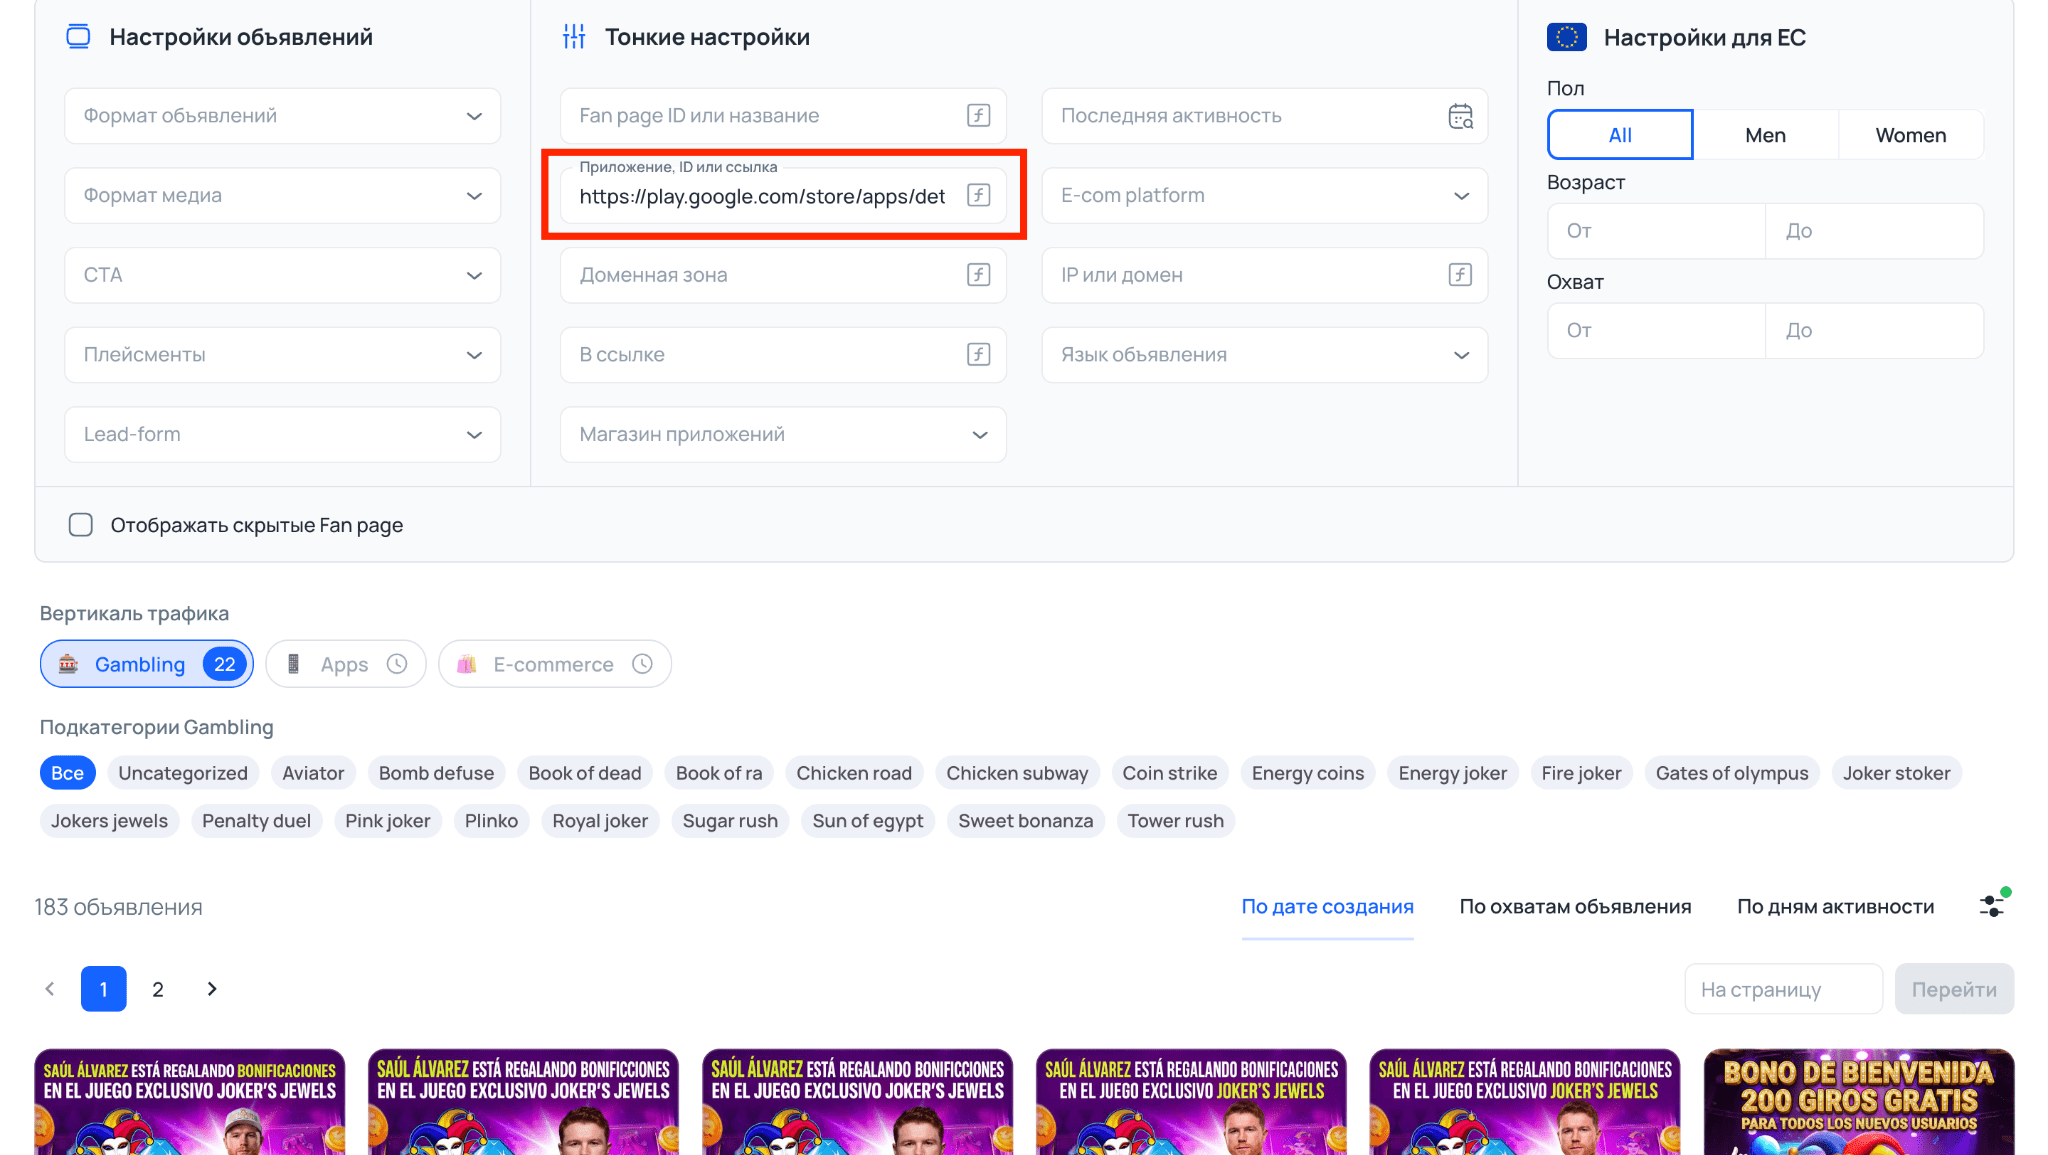The height and width of the screenshot is (1155, 2048).
Task: Go to previous page arrow
Action: click(x=50, y=989)
